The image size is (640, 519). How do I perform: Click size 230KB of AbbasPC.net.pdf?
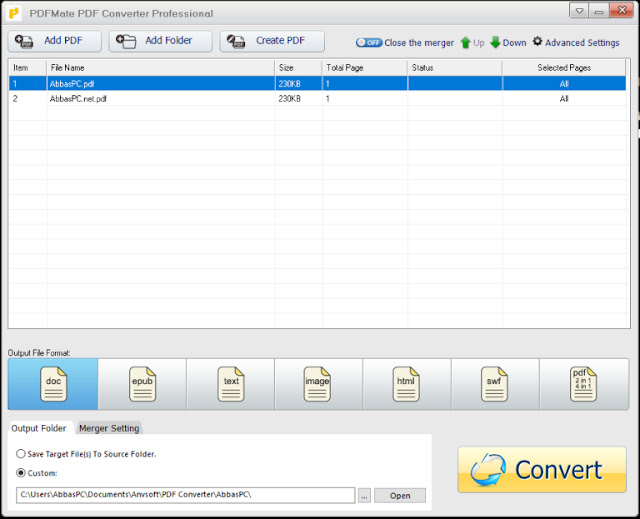(x=289, y=99)
